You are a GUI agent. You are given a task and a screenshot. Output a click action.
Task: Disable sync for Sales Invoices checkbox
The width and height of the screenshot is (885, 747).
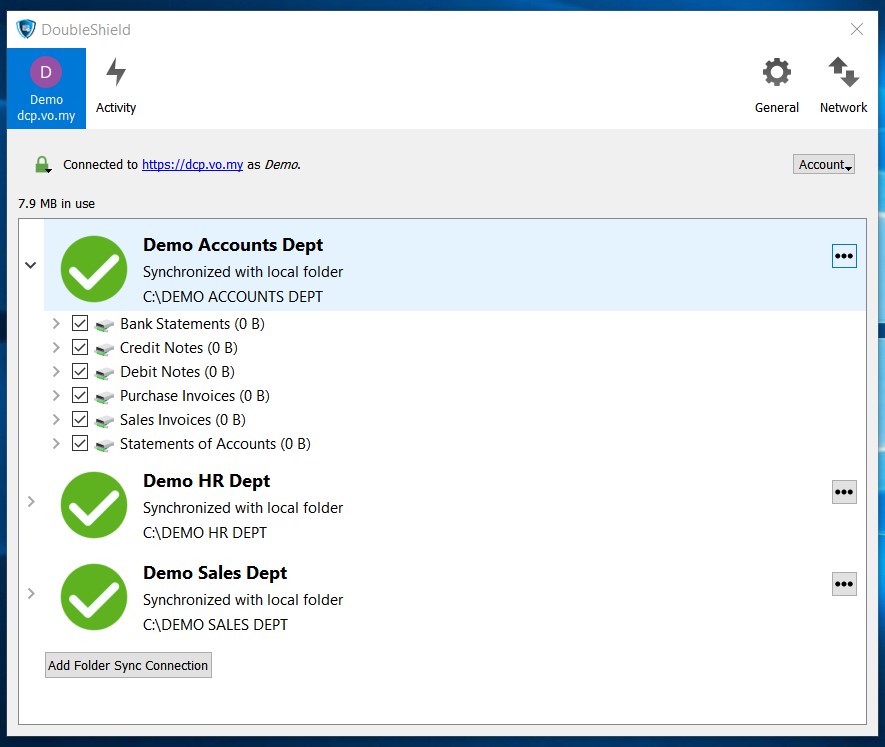click(x=81, y=420)
